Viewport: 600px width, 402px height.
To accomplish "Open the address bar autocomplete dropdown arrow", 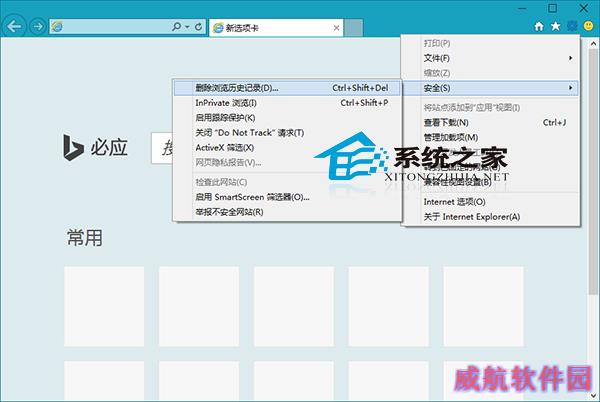I will point(187,27).
